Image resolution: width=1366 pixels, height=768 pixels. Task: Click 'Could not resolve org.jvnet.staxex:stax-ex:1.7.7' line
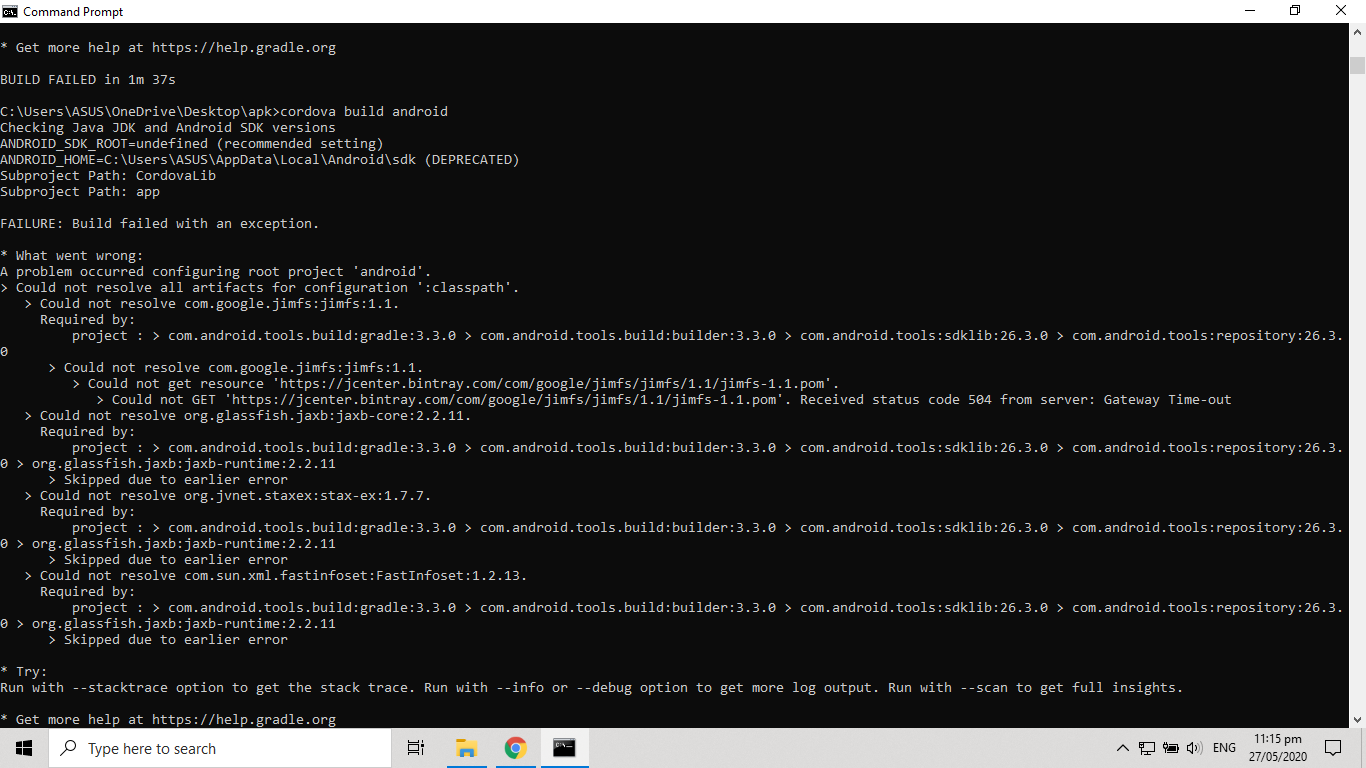pos(228,495)
